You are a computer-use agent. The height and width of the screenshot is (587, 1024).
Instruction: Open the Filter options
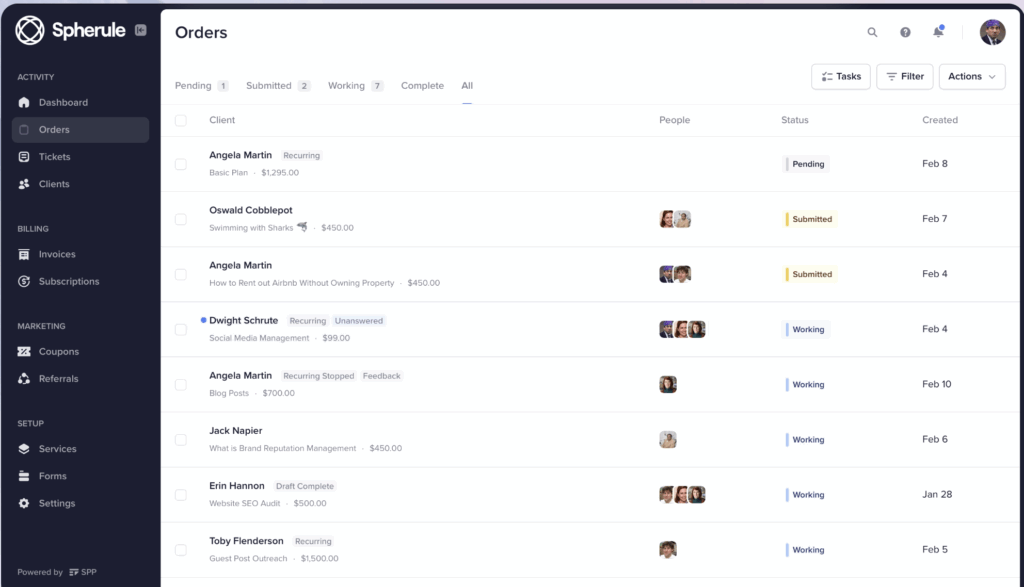point(904,77)
